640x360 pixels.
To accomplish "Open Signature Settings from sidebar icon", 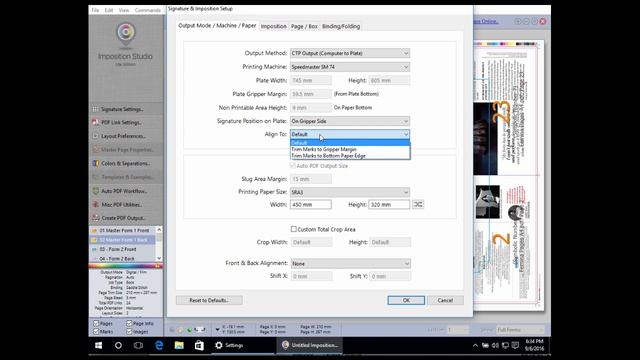I will tap(96, 109).
